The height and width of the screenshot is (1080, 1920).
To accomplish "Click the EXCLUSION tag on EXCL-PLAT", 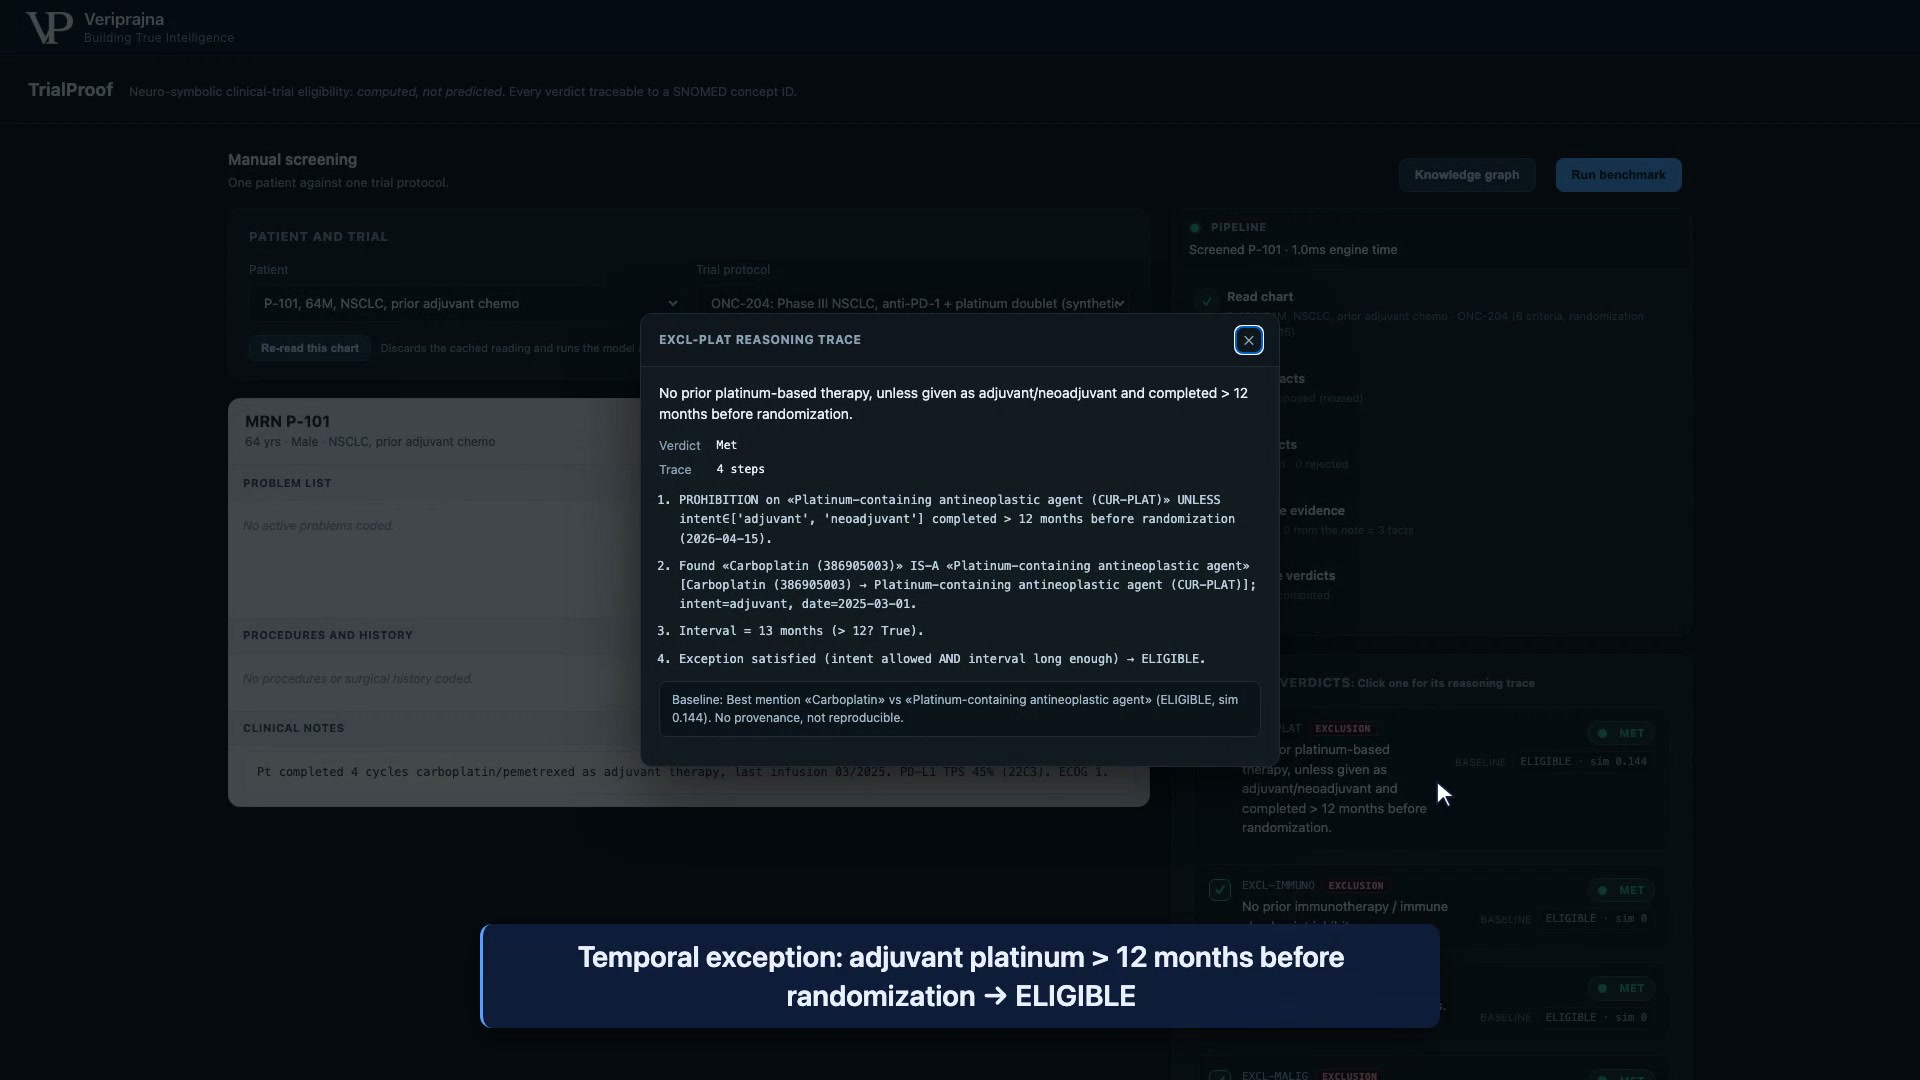I will (x=1342, y=729).
